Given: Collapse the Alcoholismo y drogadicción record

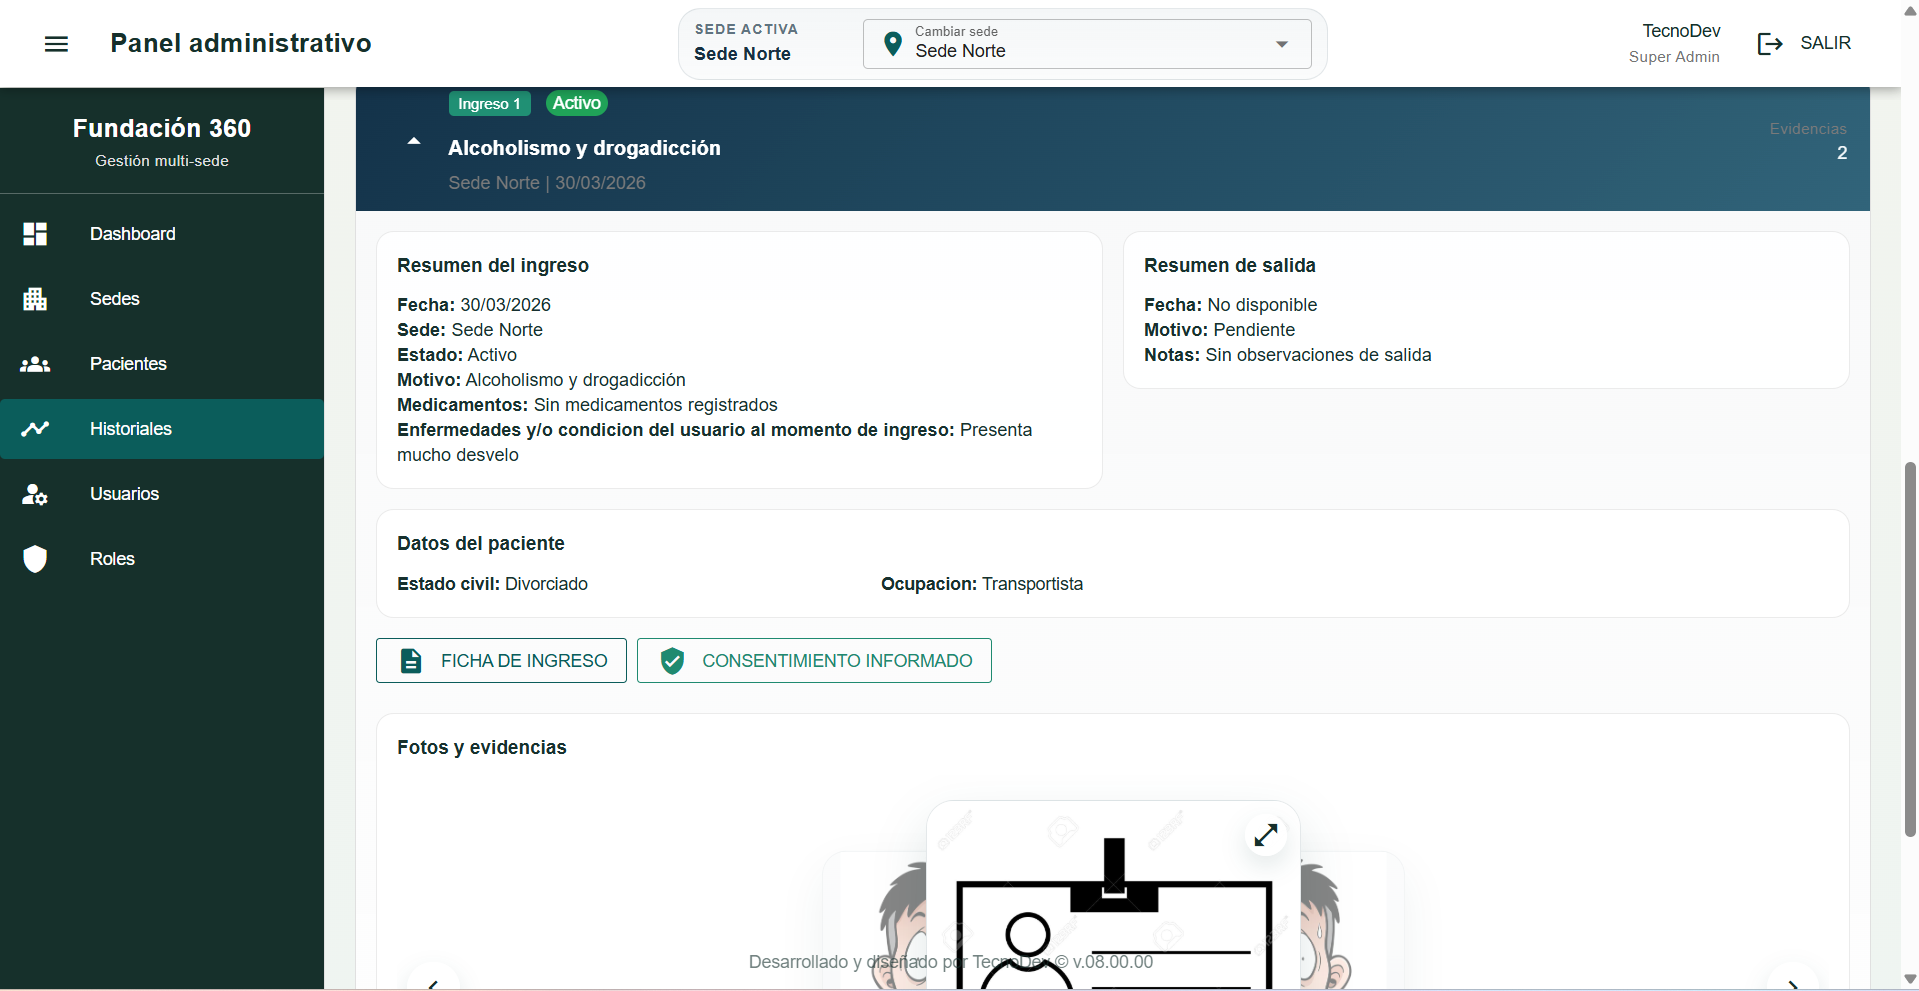Looking at the screenshot, I should pyautogui.click(x=414, y=141).
